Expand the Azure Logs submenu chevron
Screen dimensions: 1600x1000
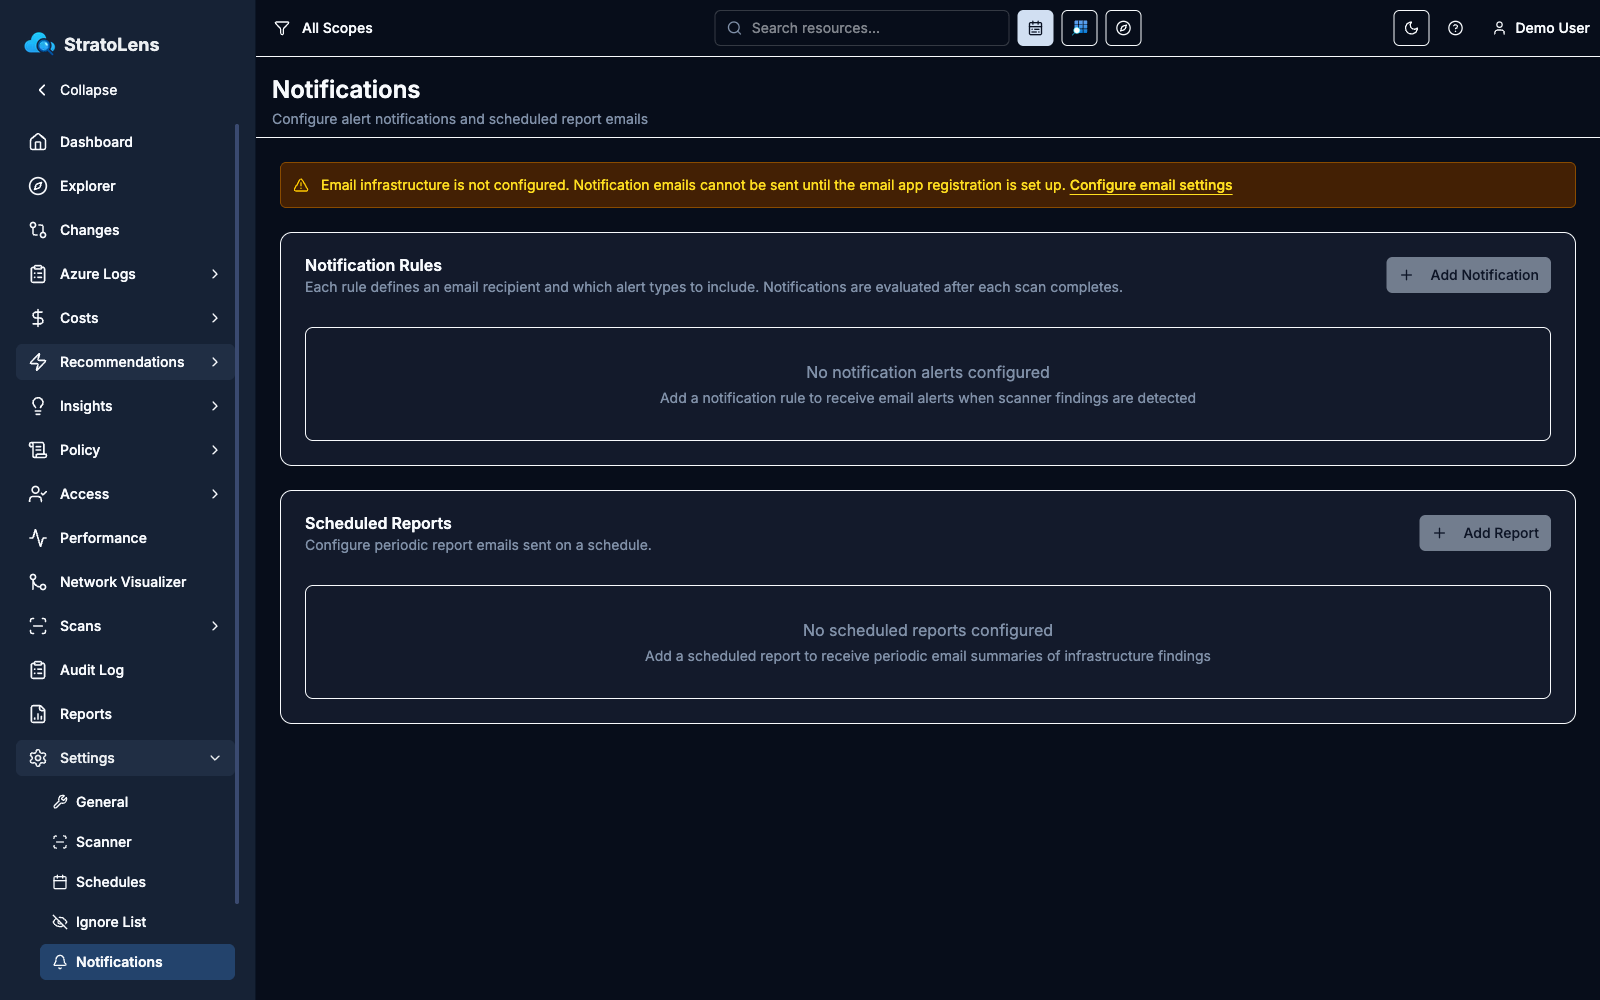click(x=215, y=274)
